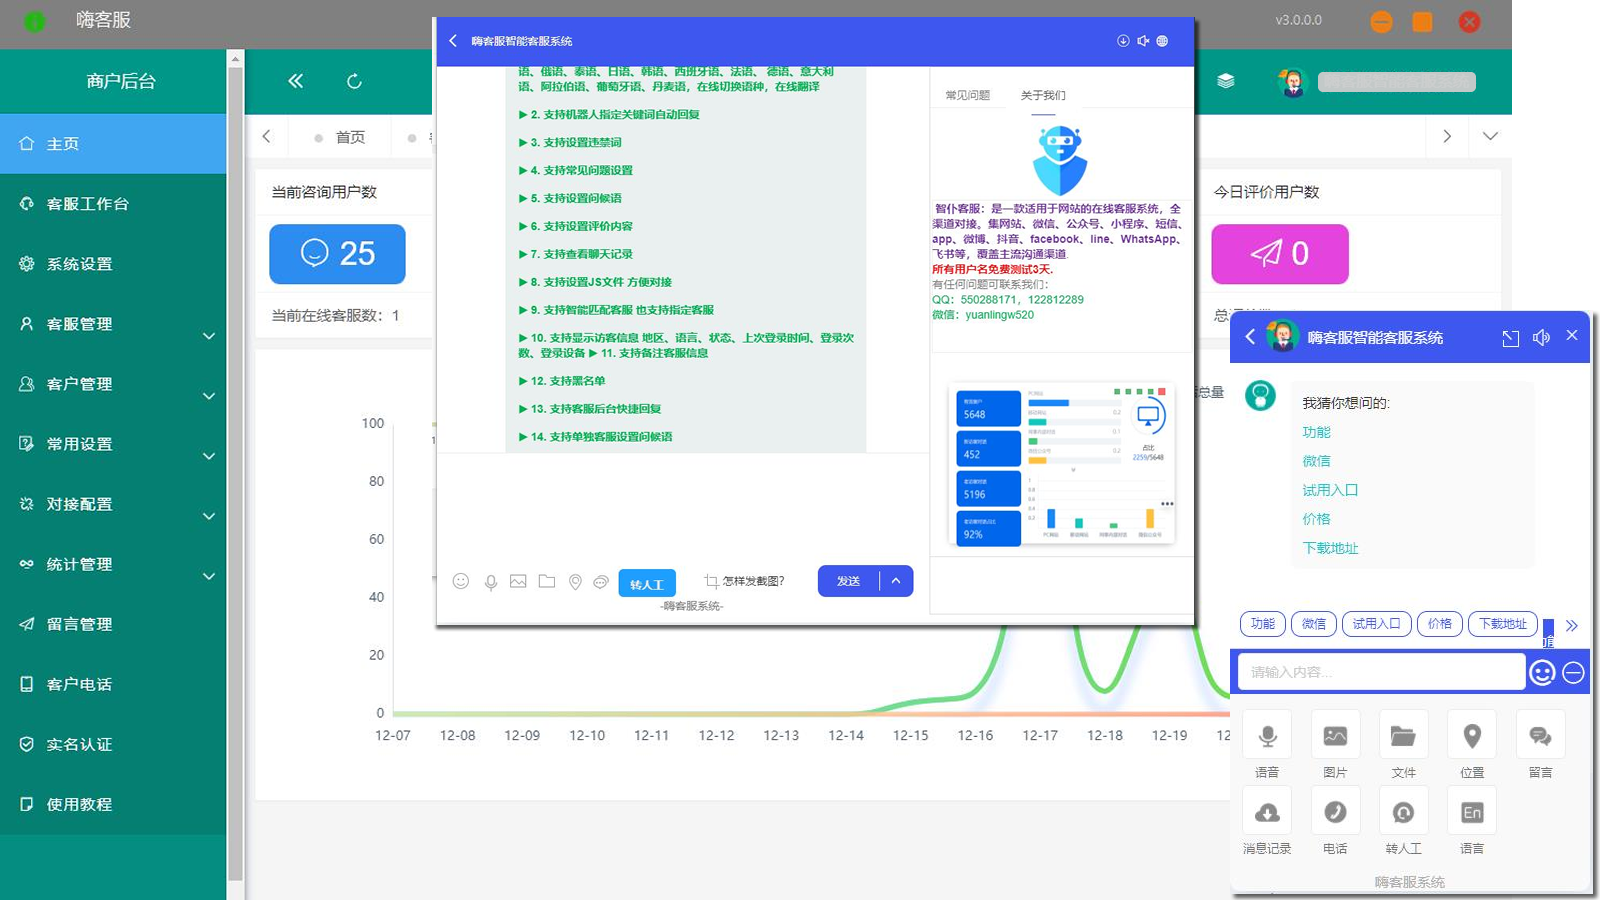Viewport: 1600px width, 900px height.
Task: Expand the 对接配置 sidebar menu
Action: (113, 504)
